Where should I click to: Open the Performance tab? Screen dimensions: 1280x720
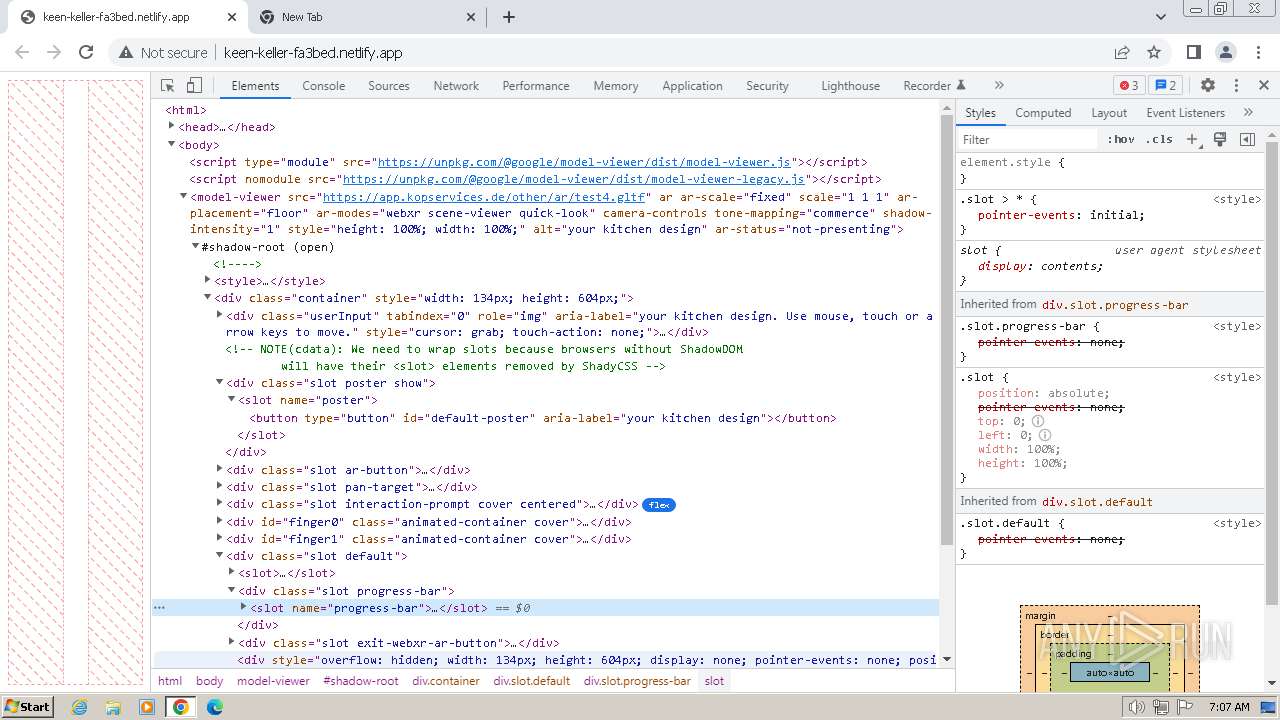pyautogui.click(x=536, y=86)
